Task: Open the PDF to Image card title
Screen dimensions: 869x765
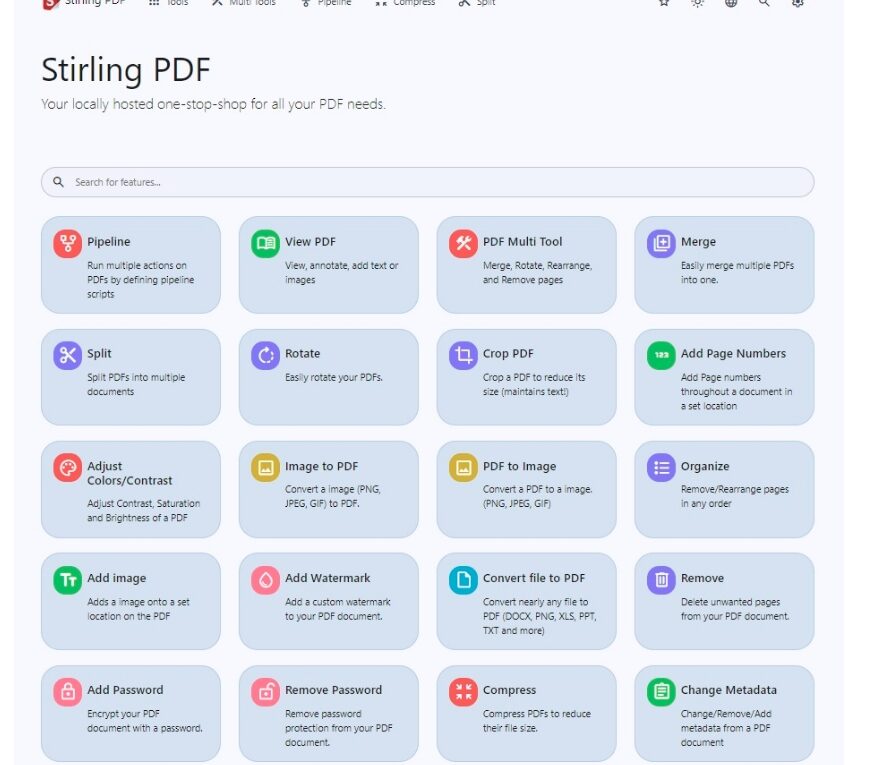Action: pos(519,466)
